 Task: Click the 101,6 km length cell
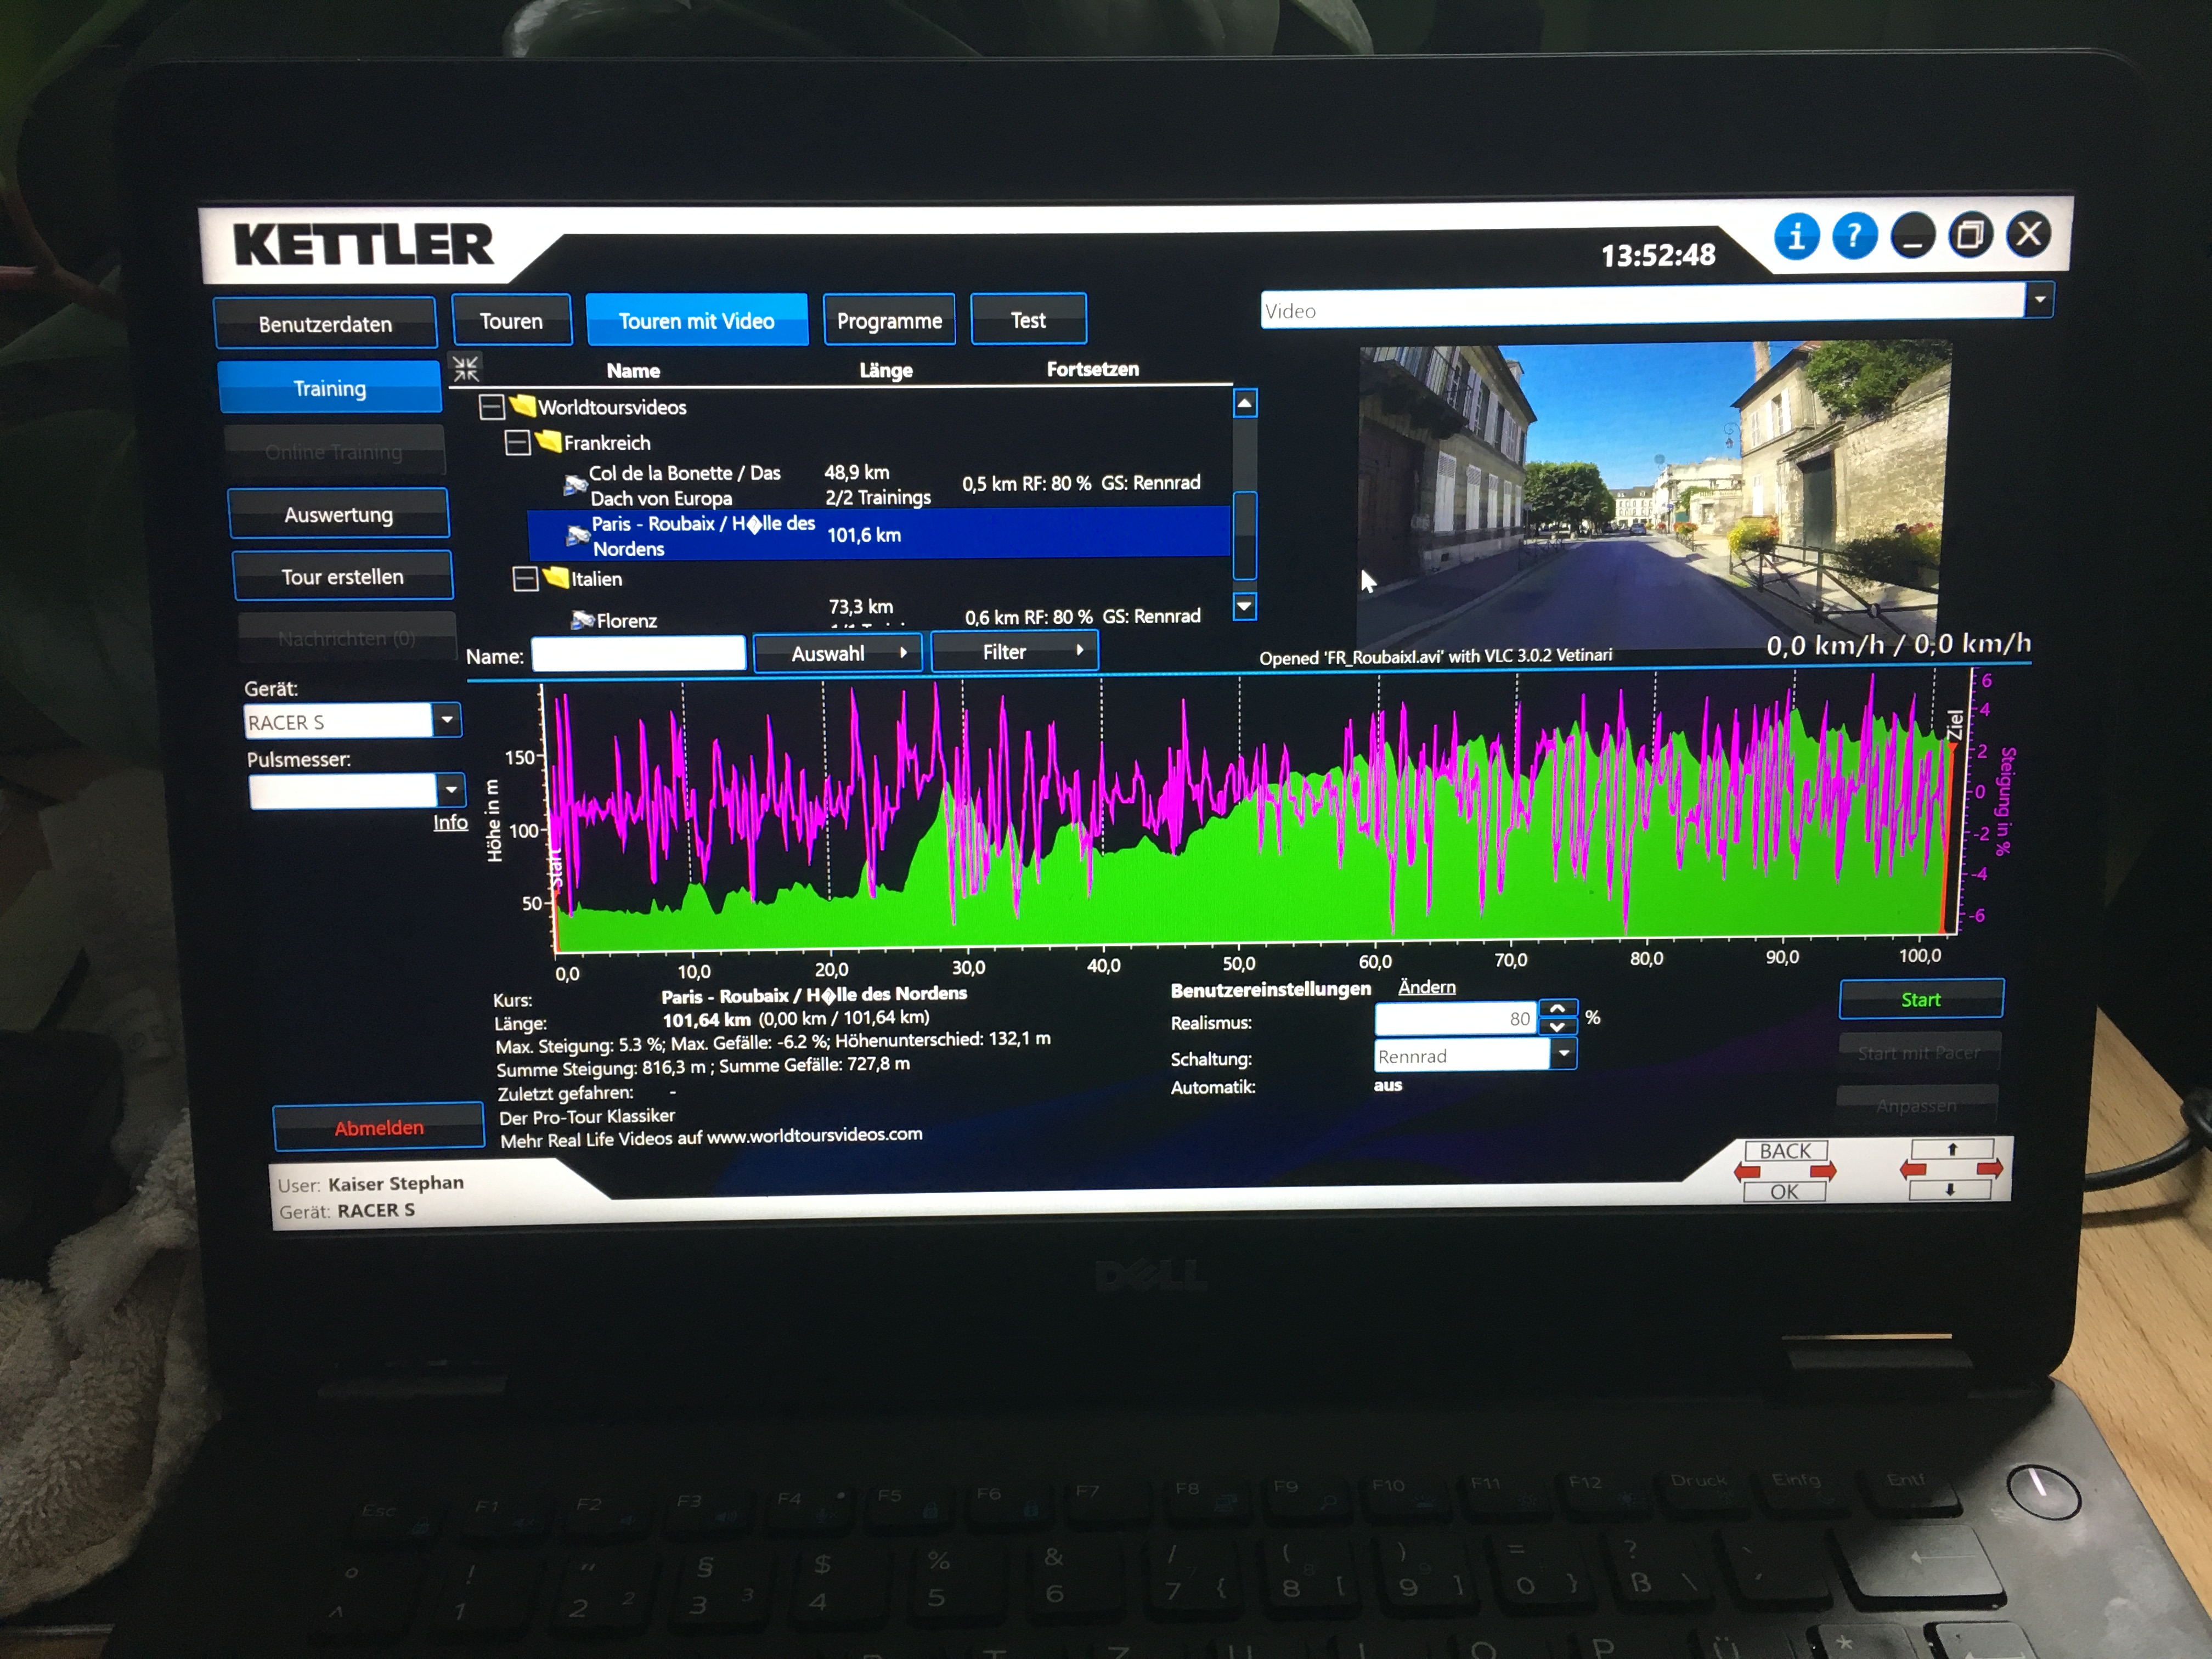pyautogui.click(x=864, y=535)
